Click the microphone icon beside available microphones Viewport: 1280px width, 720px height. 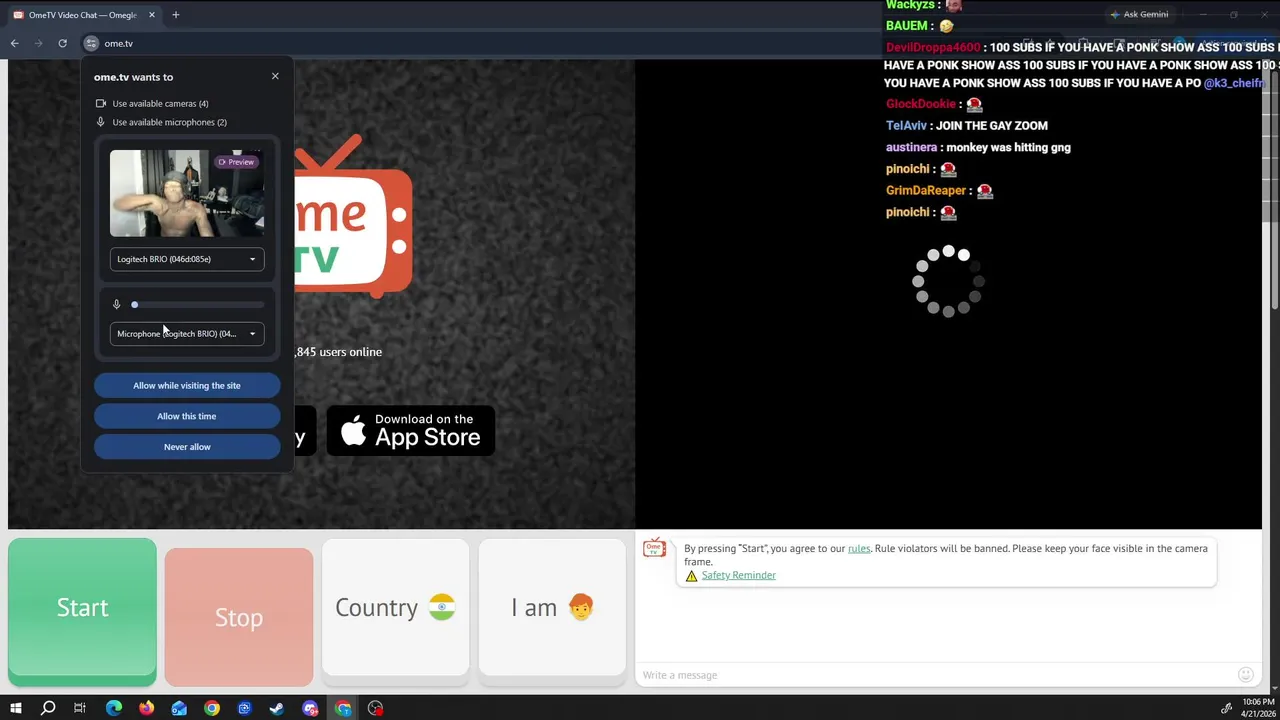click(x=100, y=122)
